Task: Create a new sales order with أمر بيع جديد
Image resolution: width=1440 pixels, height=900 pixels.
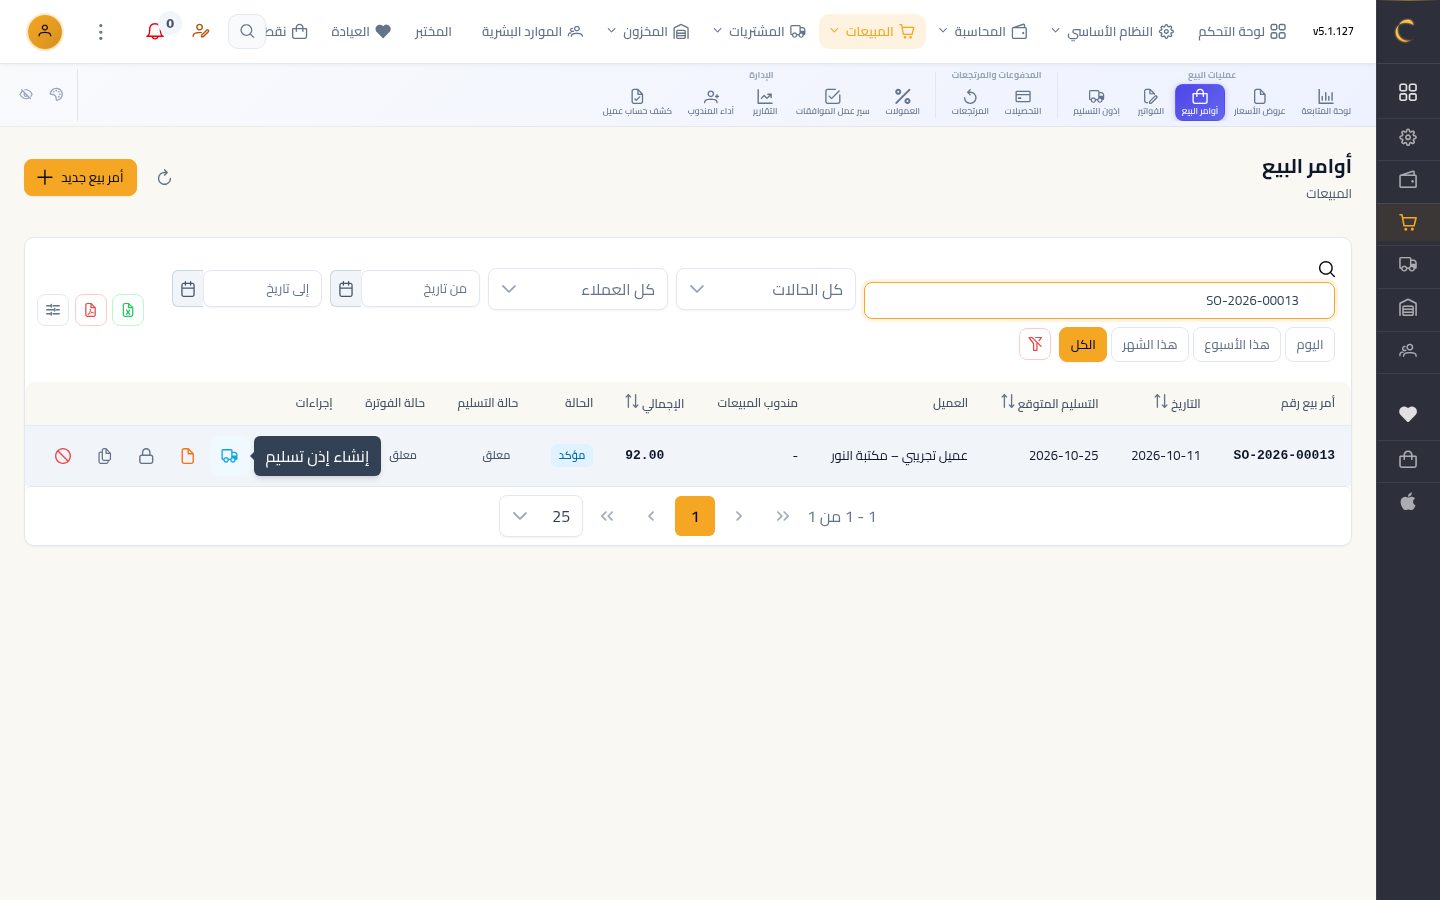Action: point(80,178)
